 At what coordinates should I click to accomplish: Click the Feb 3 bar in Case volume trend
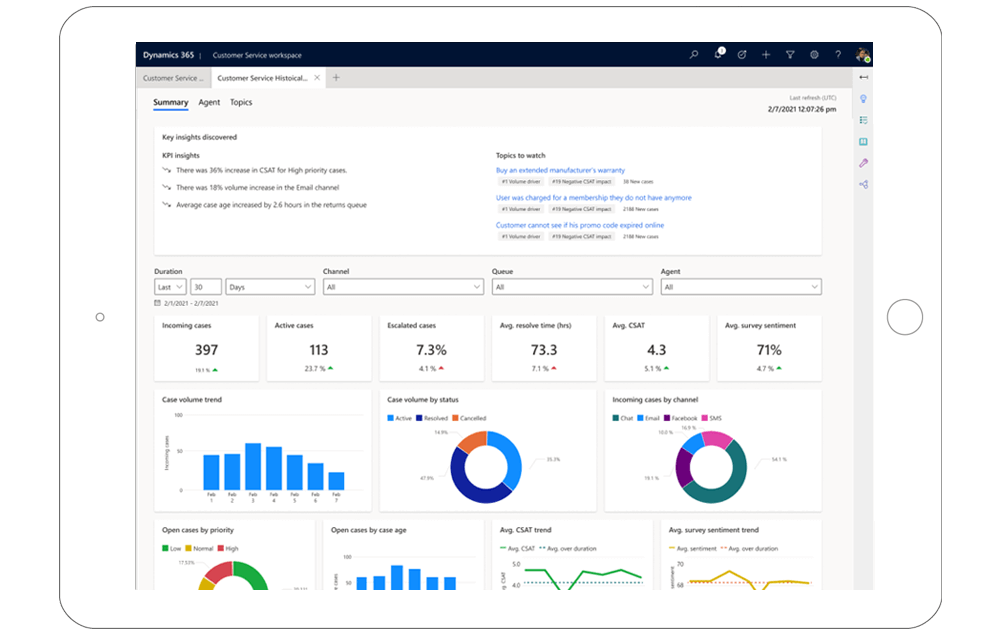point(253,467)
